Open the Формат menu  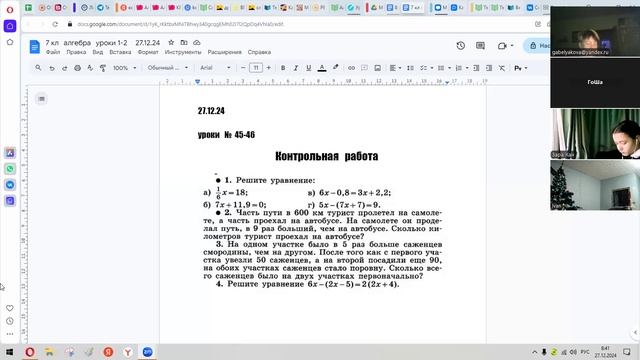tap(148, 52)
